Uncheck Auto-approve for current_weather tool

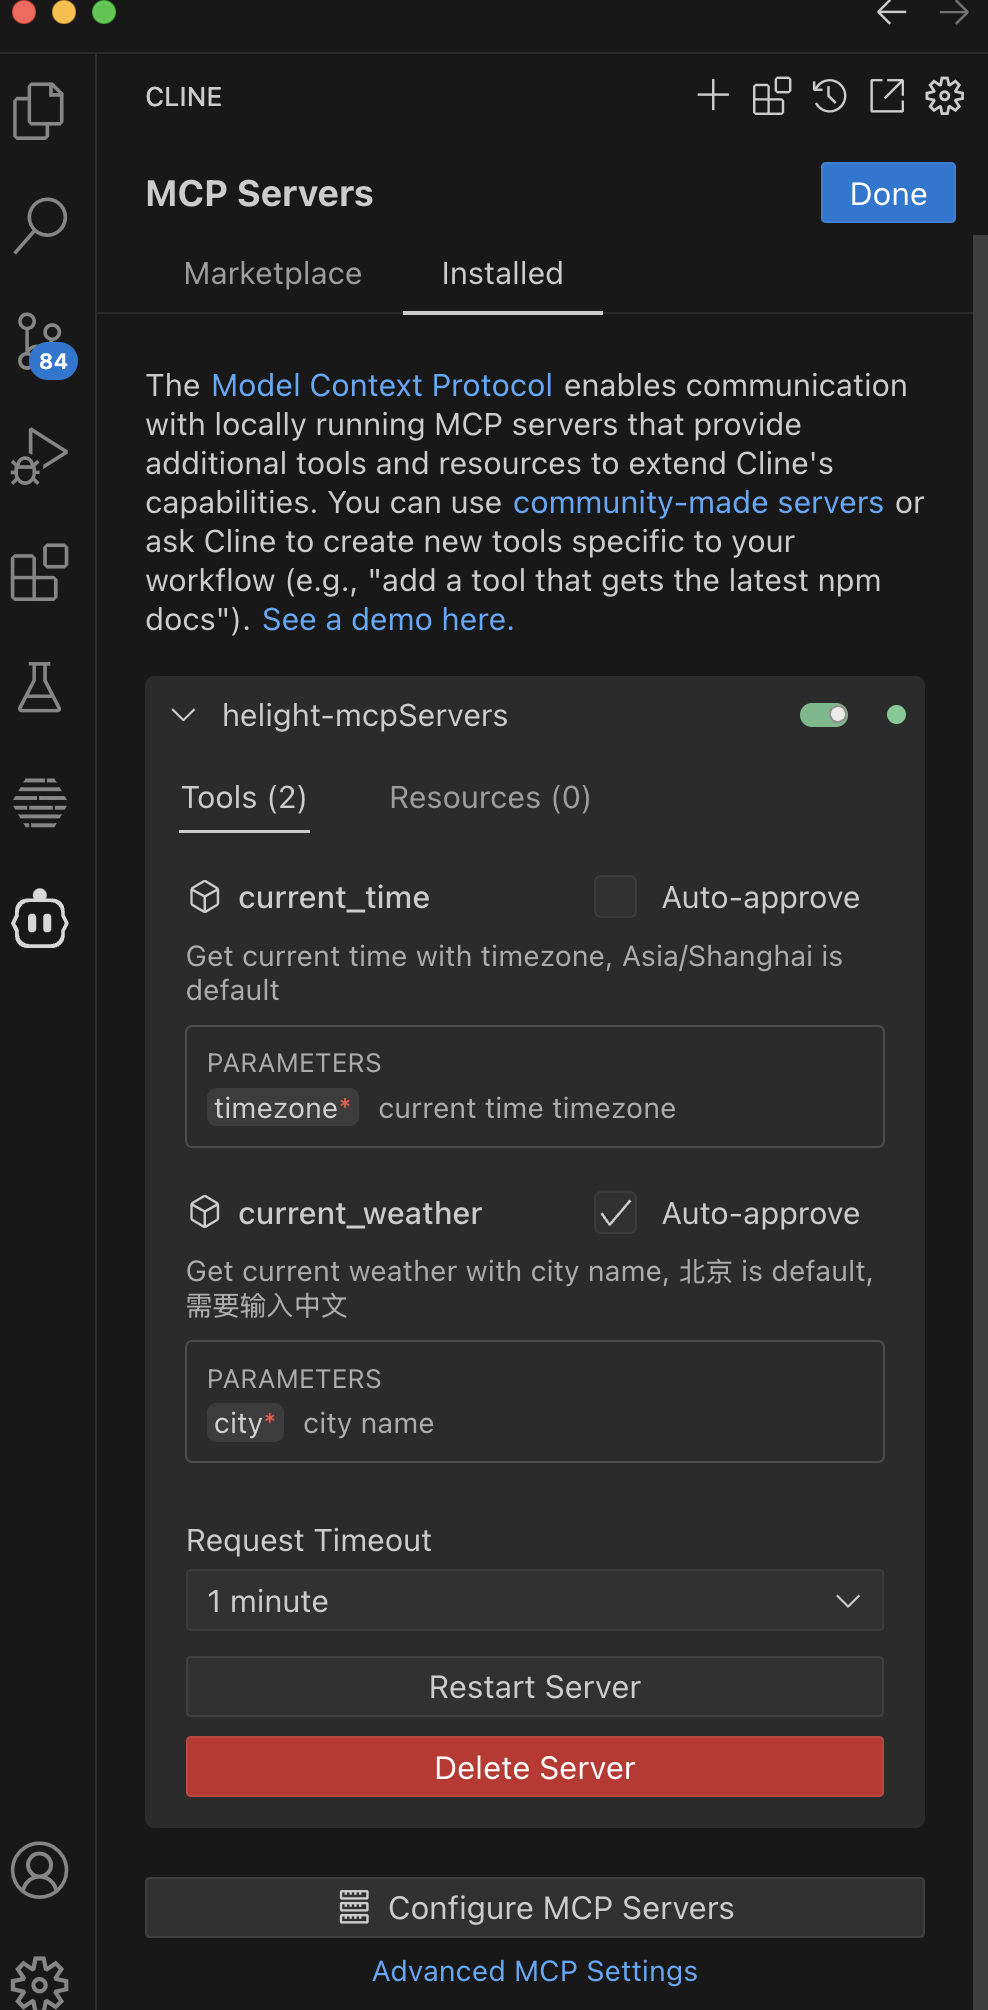point(615,1213)
